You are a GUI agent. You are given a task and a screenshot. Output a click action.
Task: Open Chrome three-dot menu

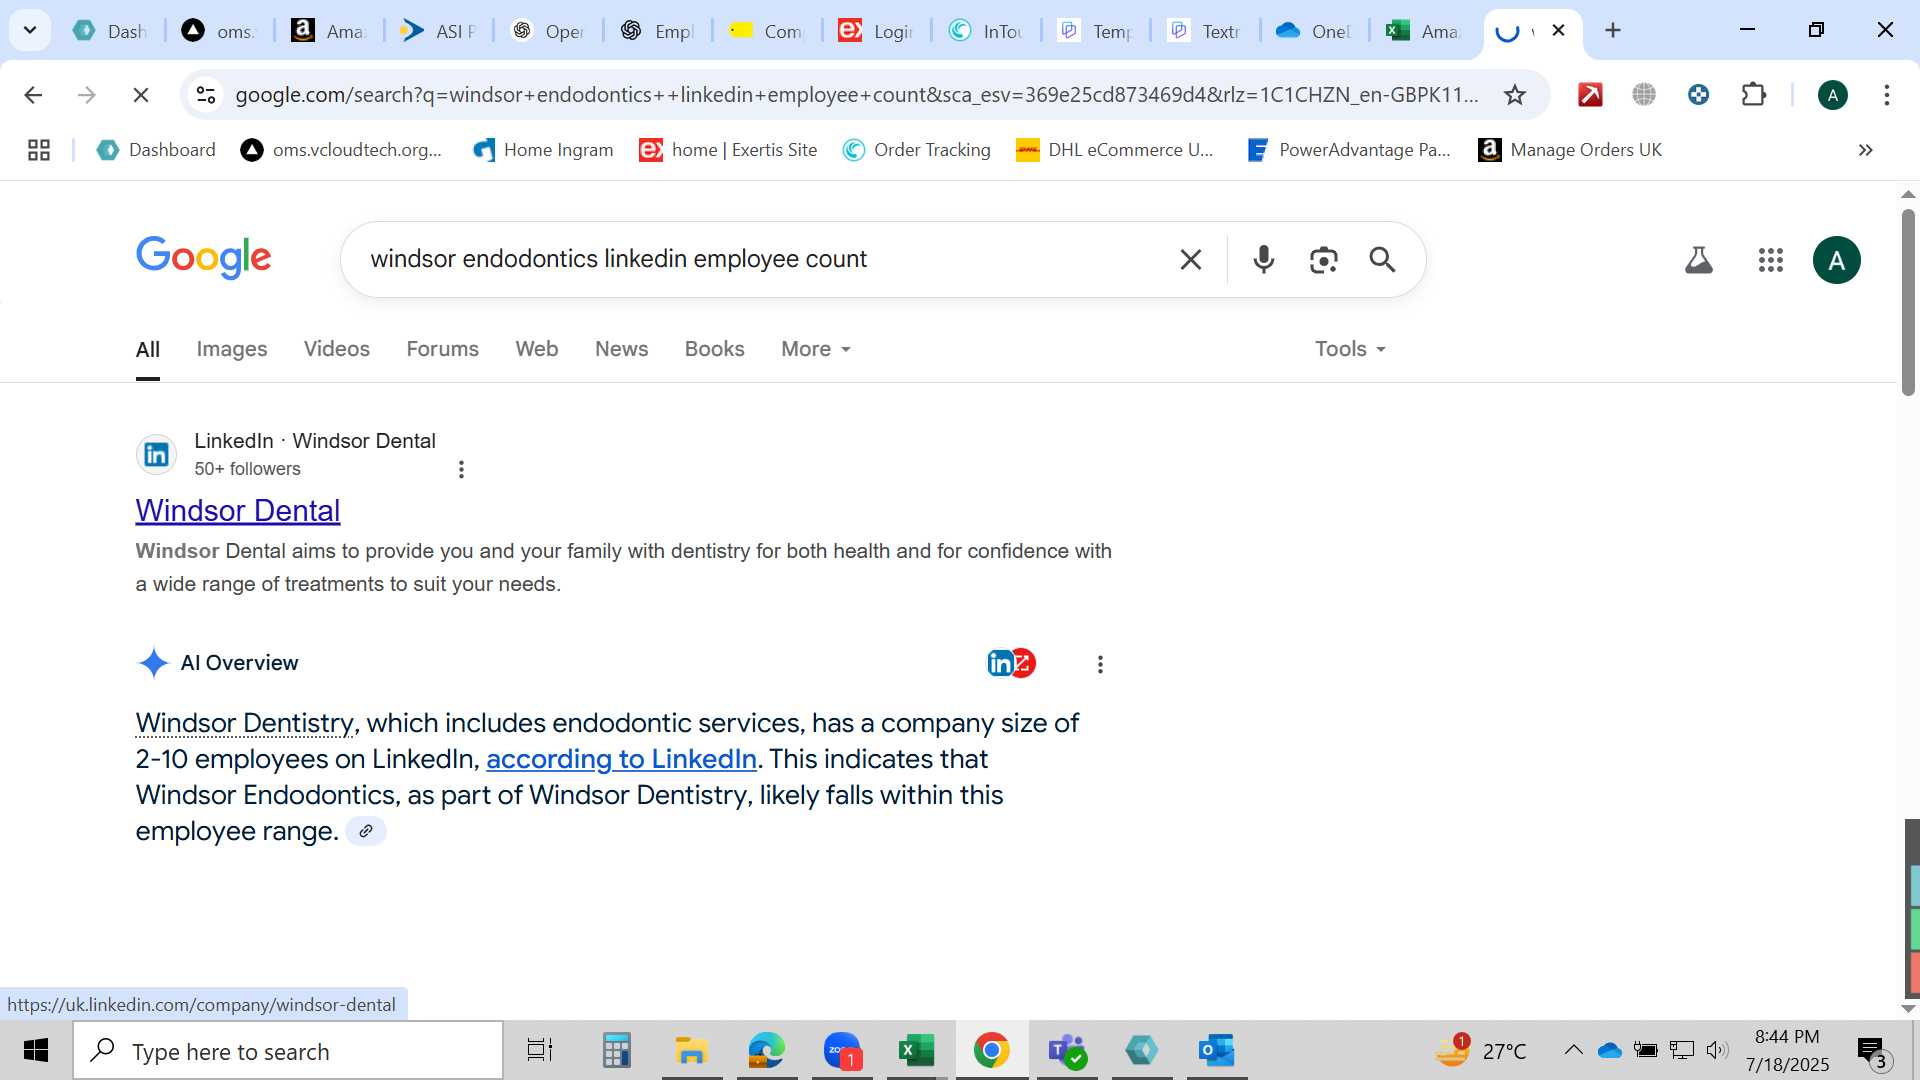(x=1886, y=95)
